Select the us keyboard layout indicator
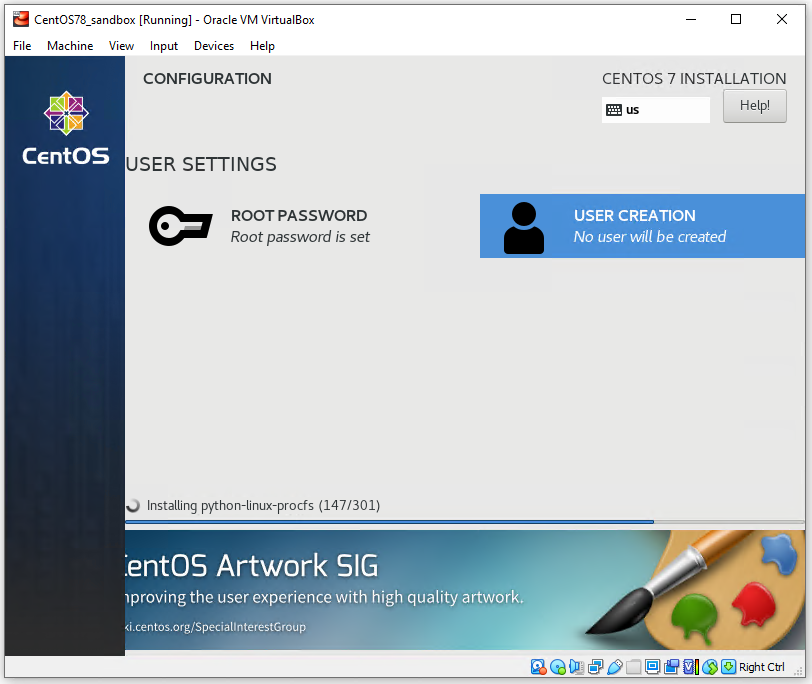 [x=655, y=109]
